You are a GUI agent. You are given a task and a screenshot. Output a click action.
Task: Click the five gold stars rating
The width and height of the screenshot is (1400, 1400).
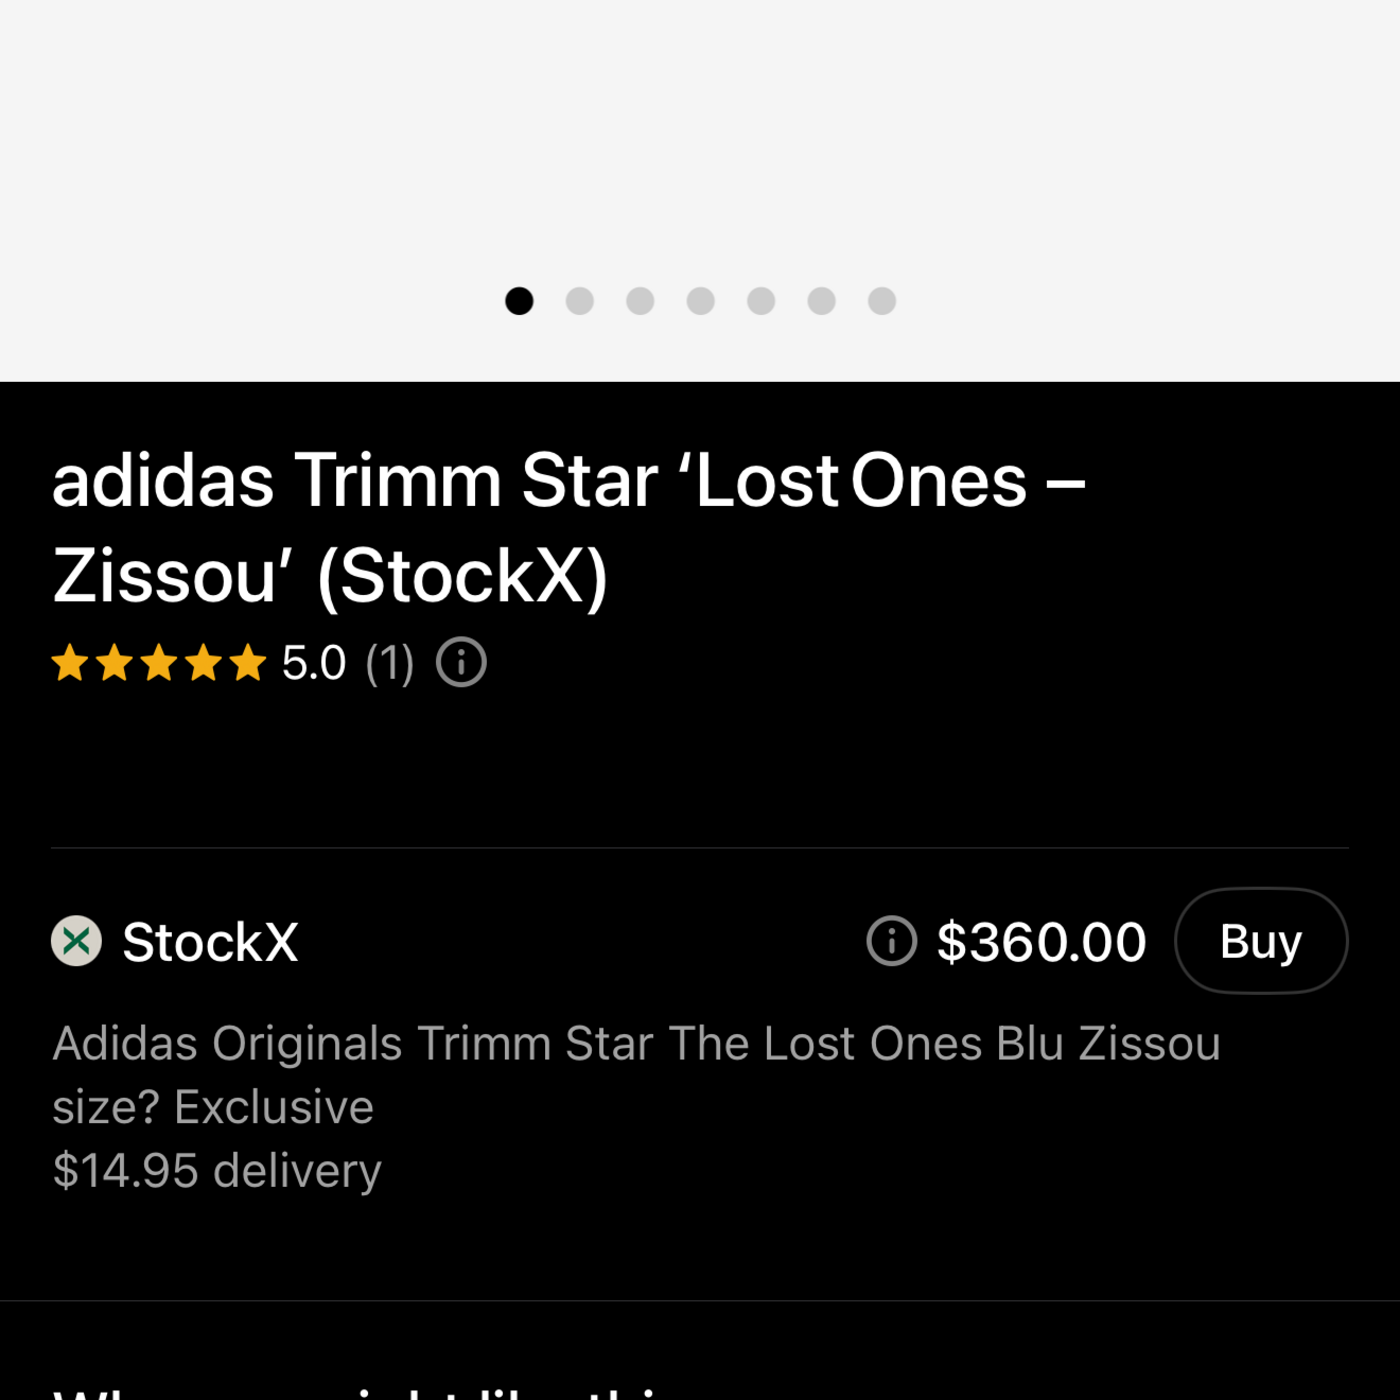(159, 663)
